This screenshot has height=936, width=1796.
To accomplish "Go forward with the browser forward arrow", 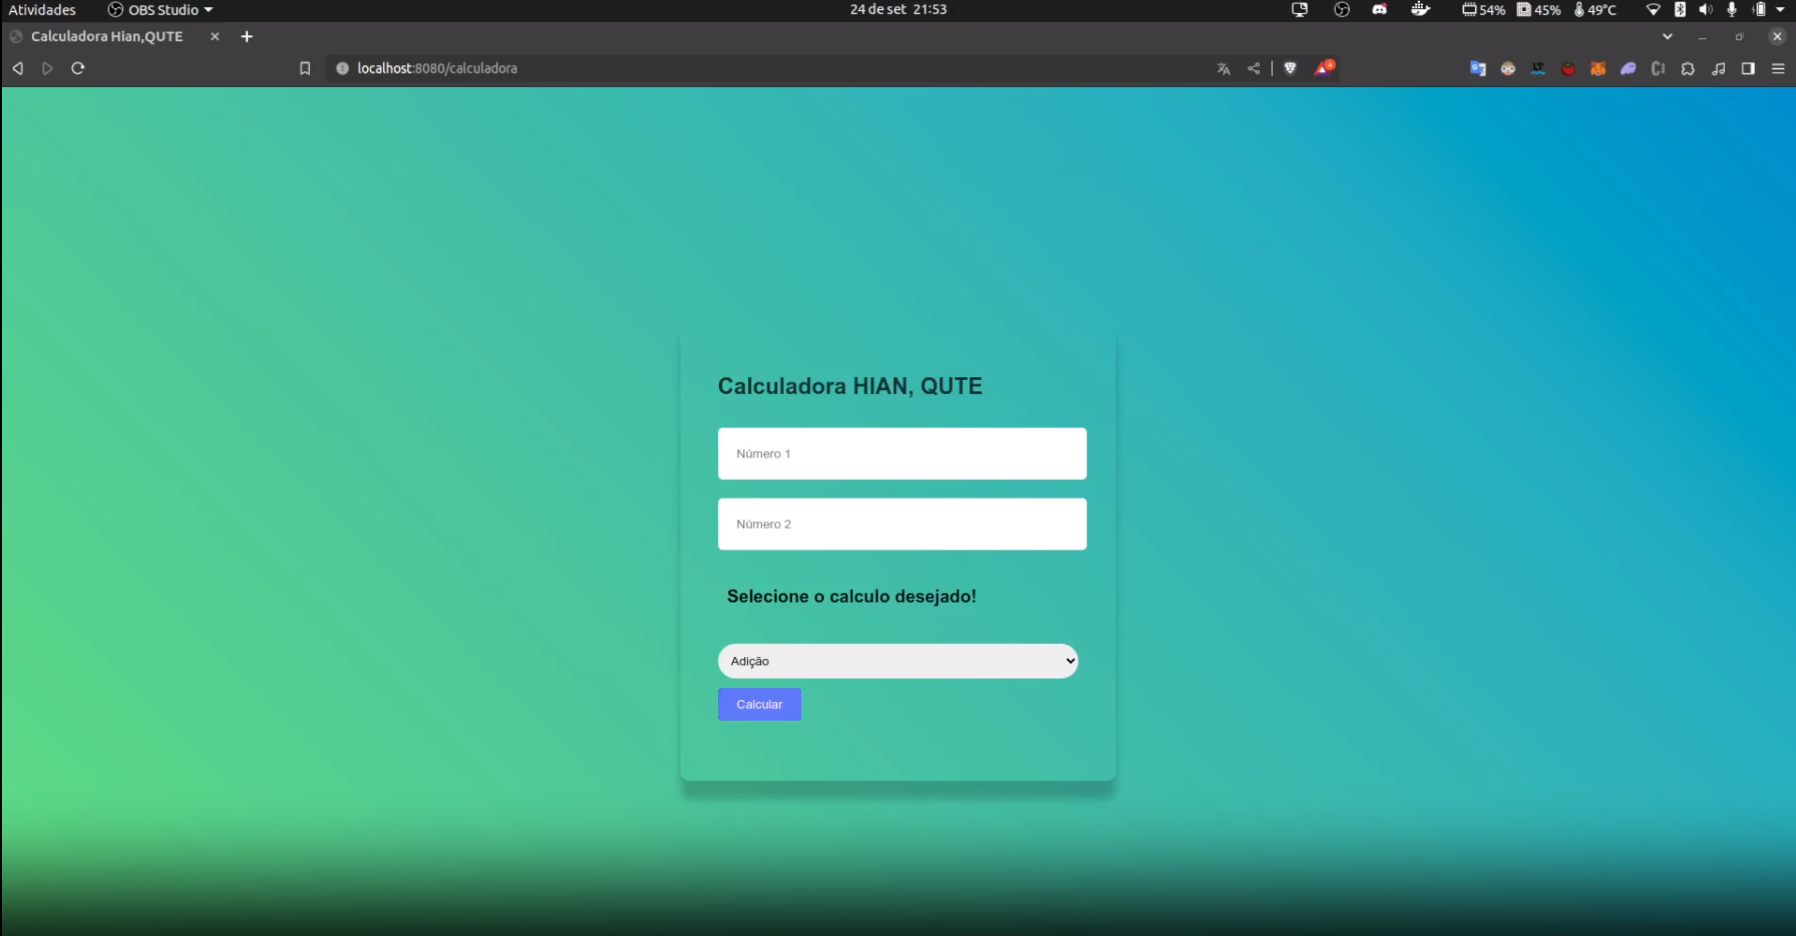I will tap(47, 68).
